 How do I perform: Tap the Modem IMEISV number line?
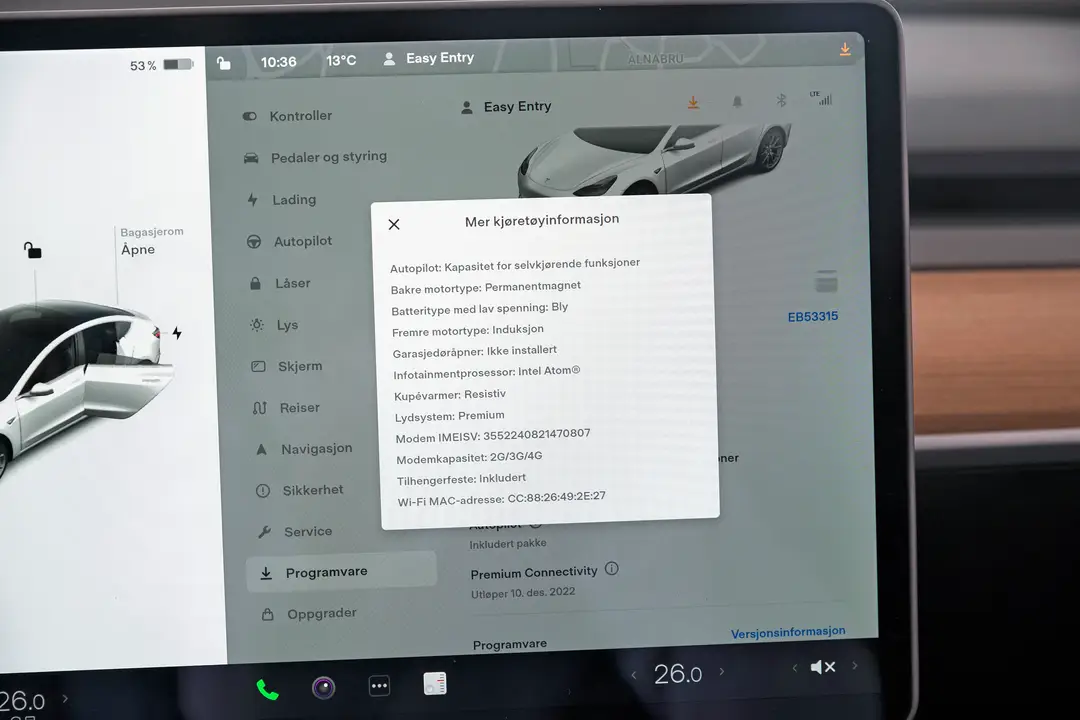click(492, 435)
